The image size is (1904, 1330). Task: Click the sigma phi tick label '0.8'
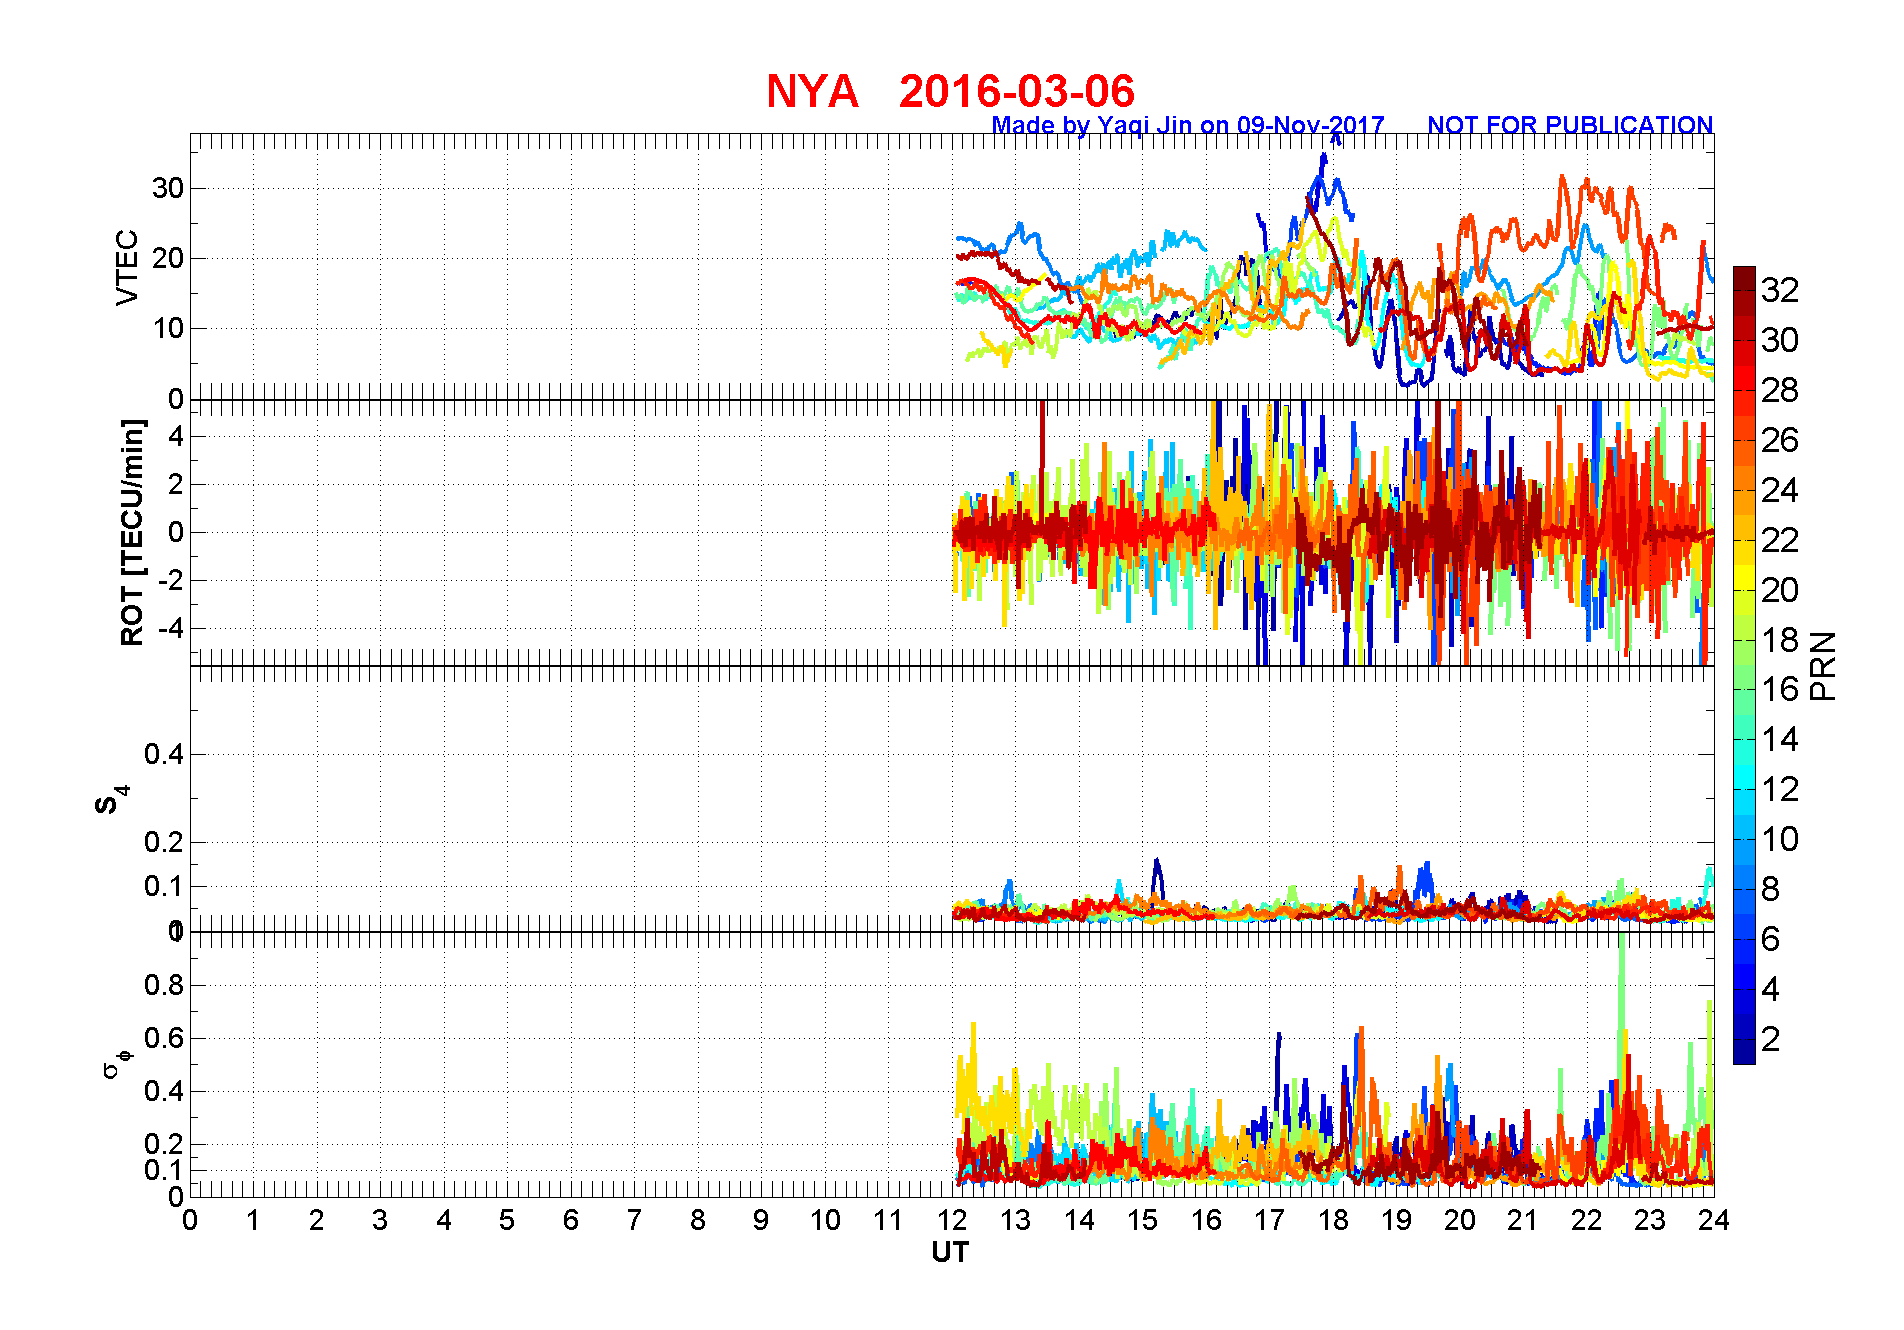click(x=164, y=985)
